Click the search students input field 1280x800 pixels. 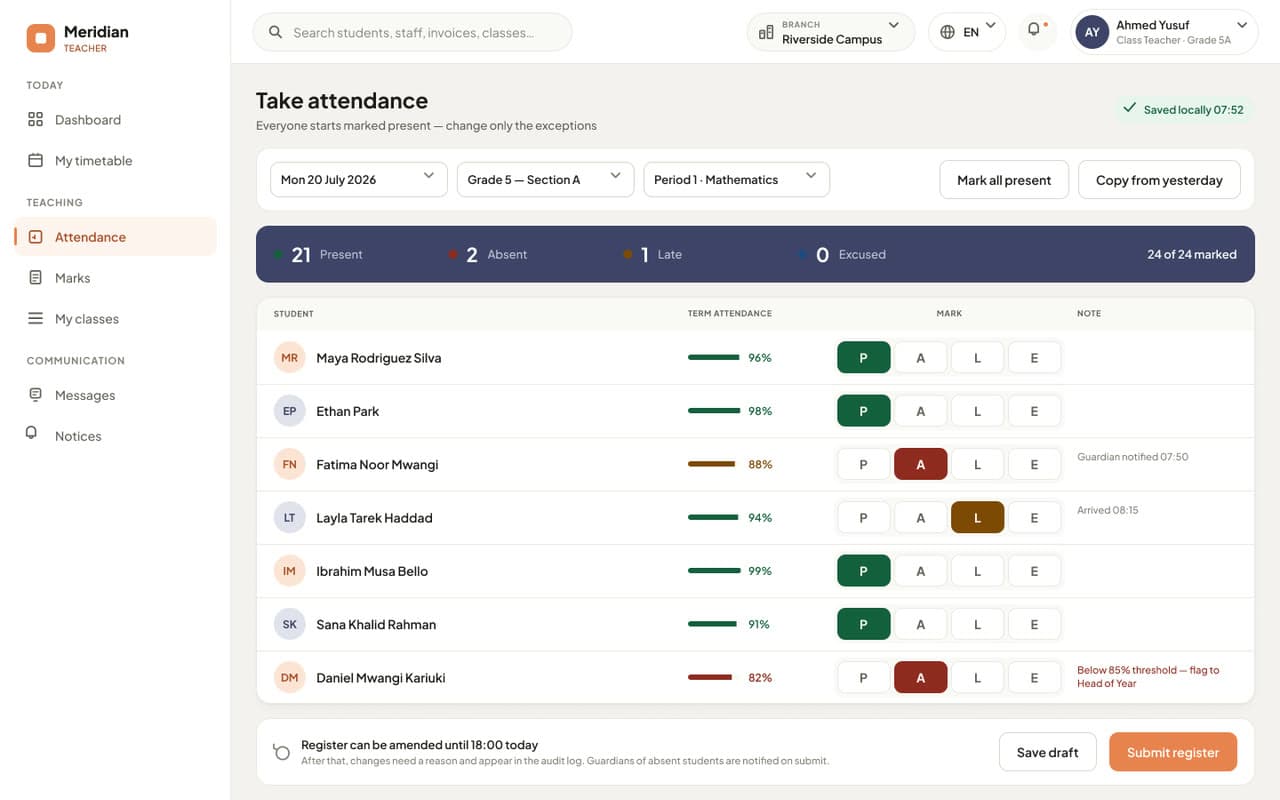point(412,32)
